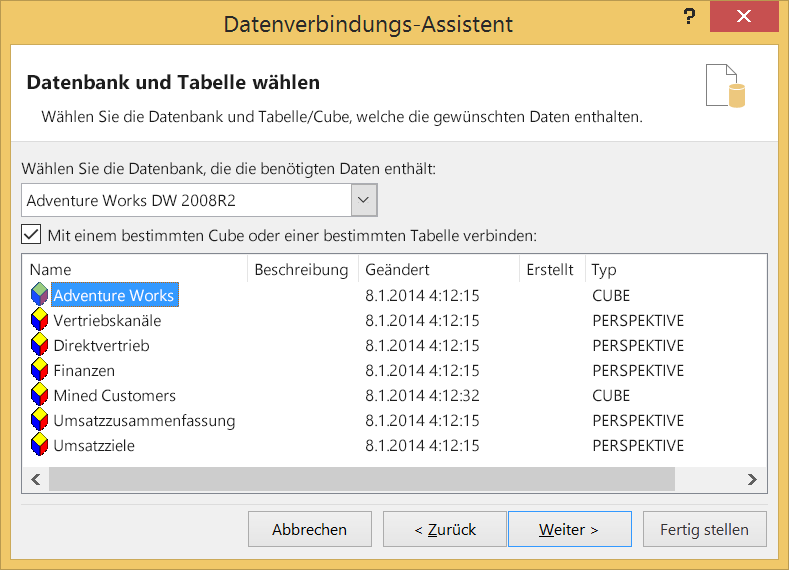The image size is (789, 570).
Task: Sort by Geändert column header
Action: coord(438,270)
